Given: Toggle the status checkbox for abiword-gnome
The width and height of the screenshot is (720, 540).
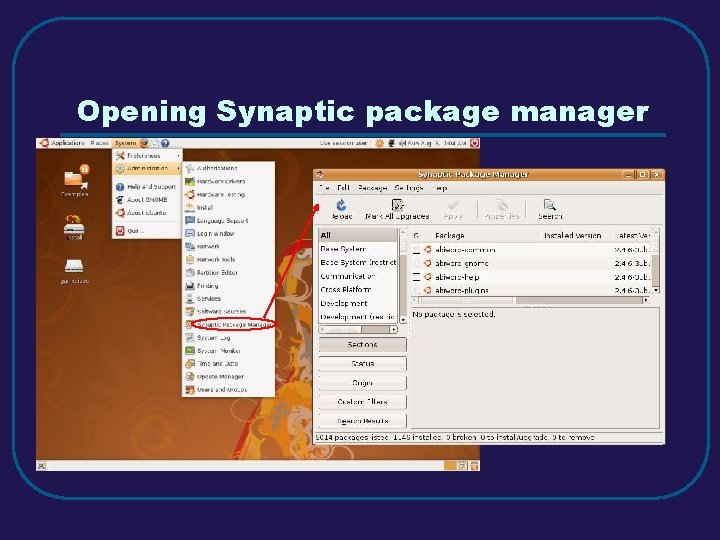Looking at the screenshot, I should pyautogui.click(x=416, y=264).
